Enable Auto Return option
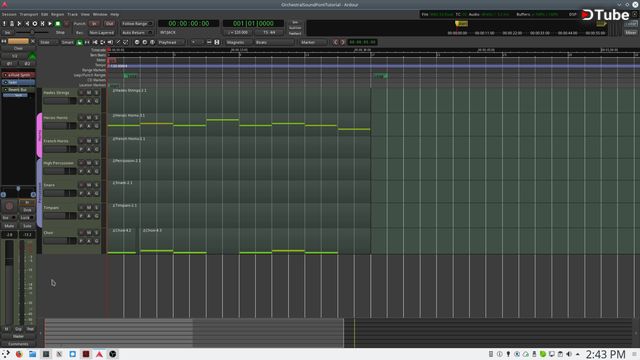The image size is (640, 360). [x=137, y=33]
